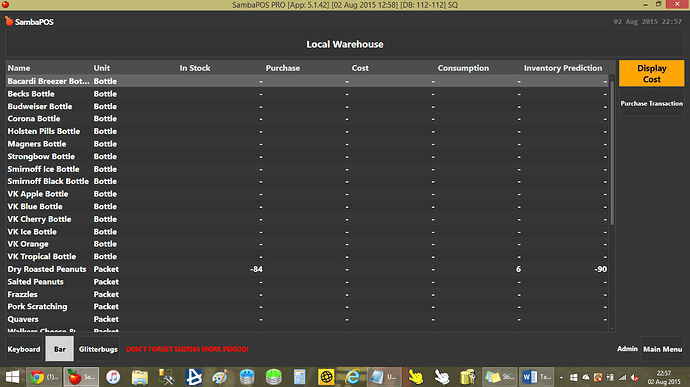Sort by the In Stock column header

pyautogui.click(x=195, y=68)
